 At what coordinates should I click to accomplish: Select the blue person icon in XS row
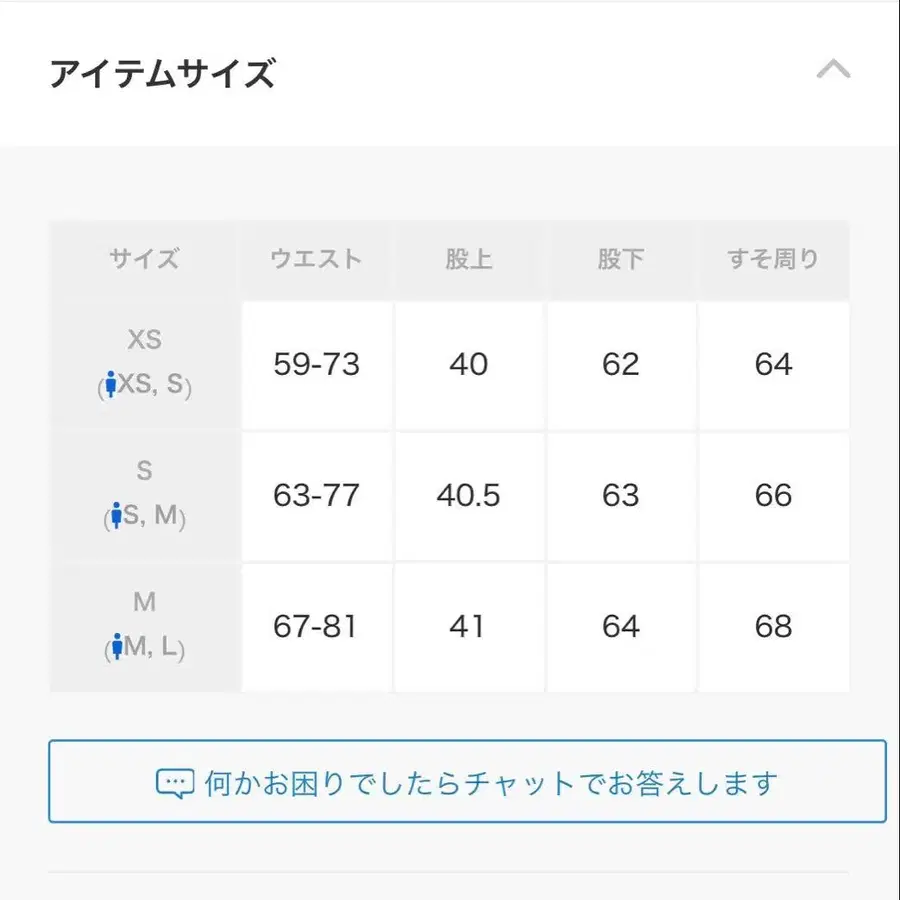[112, 385]
